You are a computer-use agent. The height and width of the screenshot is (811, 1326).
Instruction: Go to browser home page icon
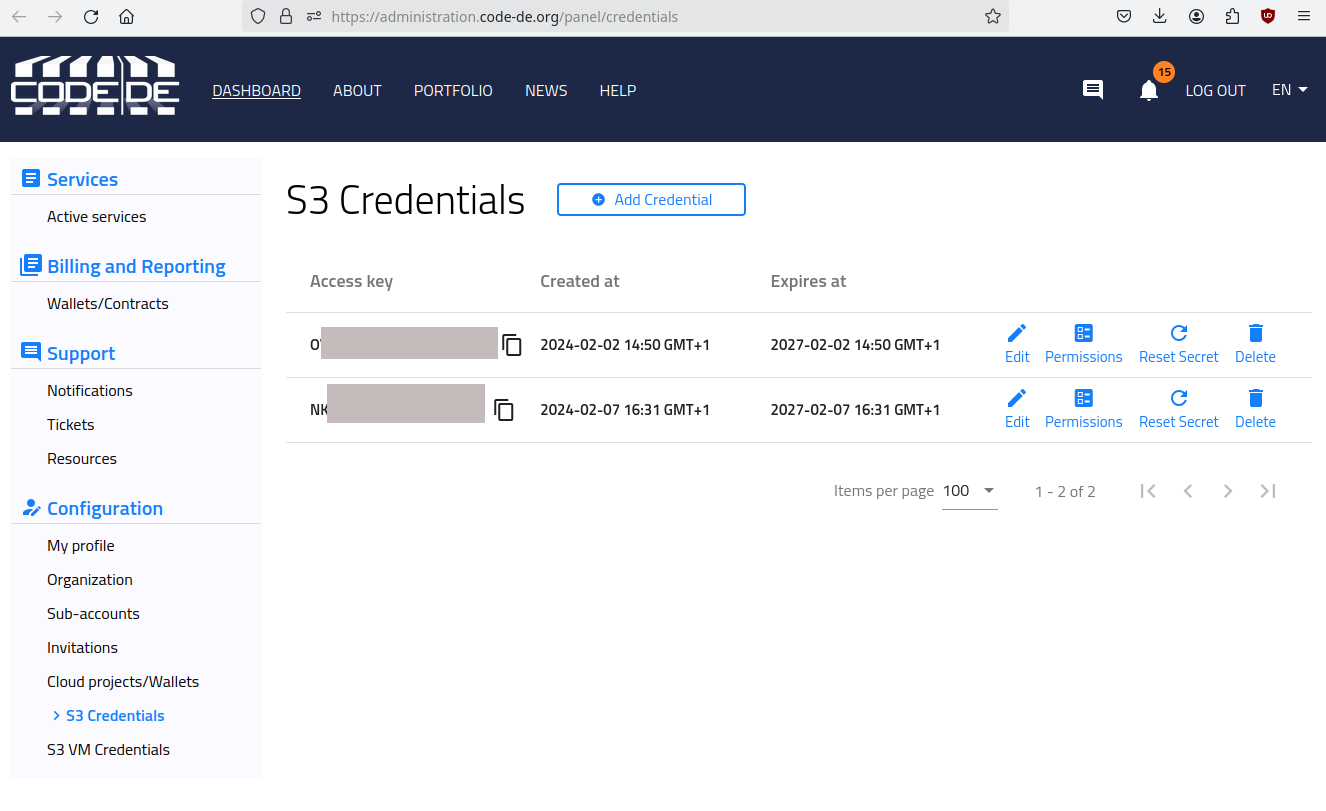(126, 16)
